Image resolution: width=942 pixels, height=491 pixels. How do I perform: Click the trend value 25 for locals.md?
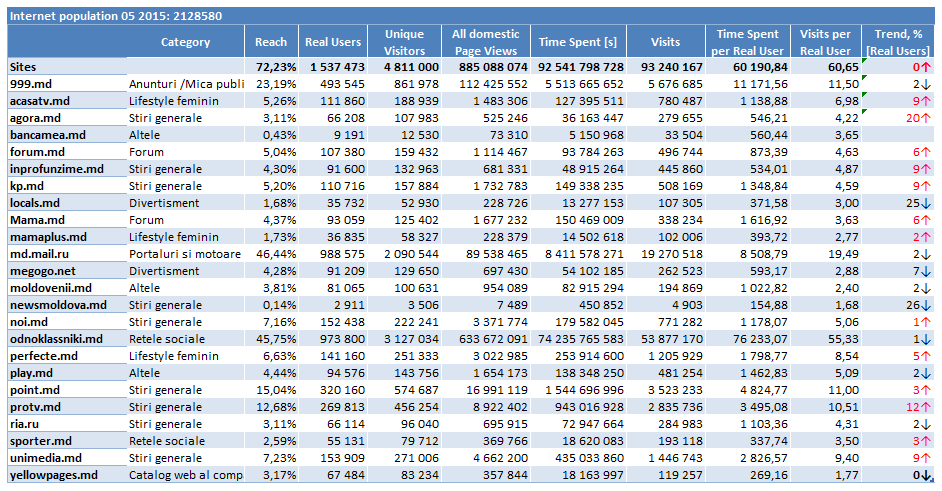click(918, 203)
